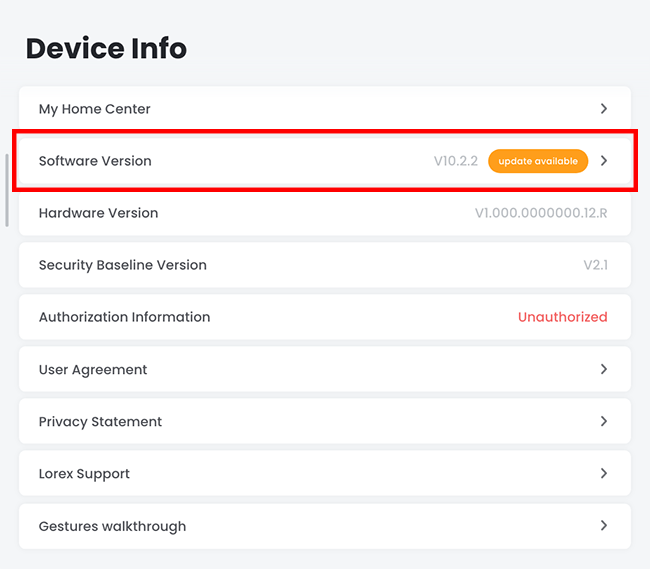
Task: Select the V1.000.0000000.12.R hardware value
Action: coord(540,213)
